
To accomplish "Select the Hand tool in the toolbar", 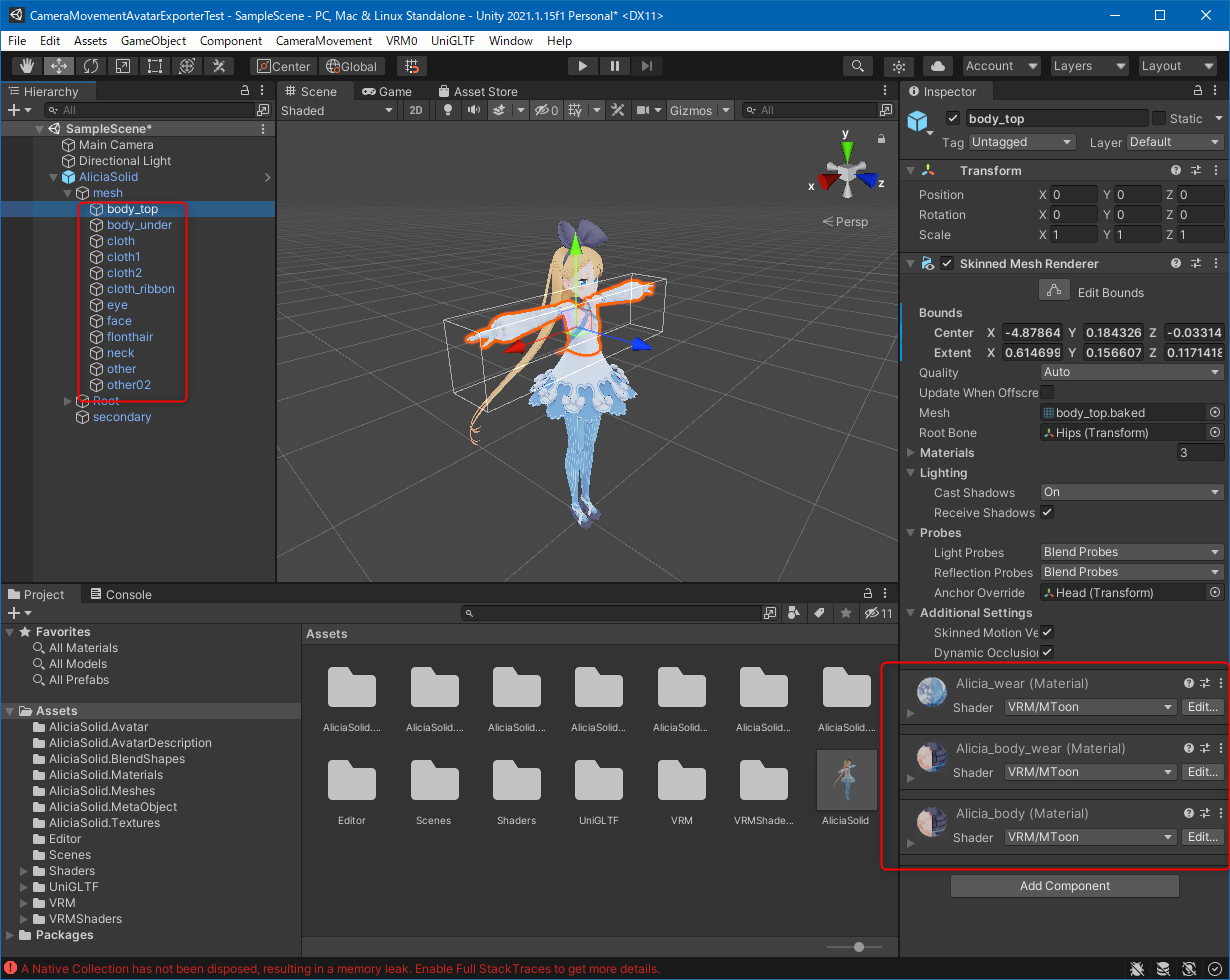I will [26, 66].
